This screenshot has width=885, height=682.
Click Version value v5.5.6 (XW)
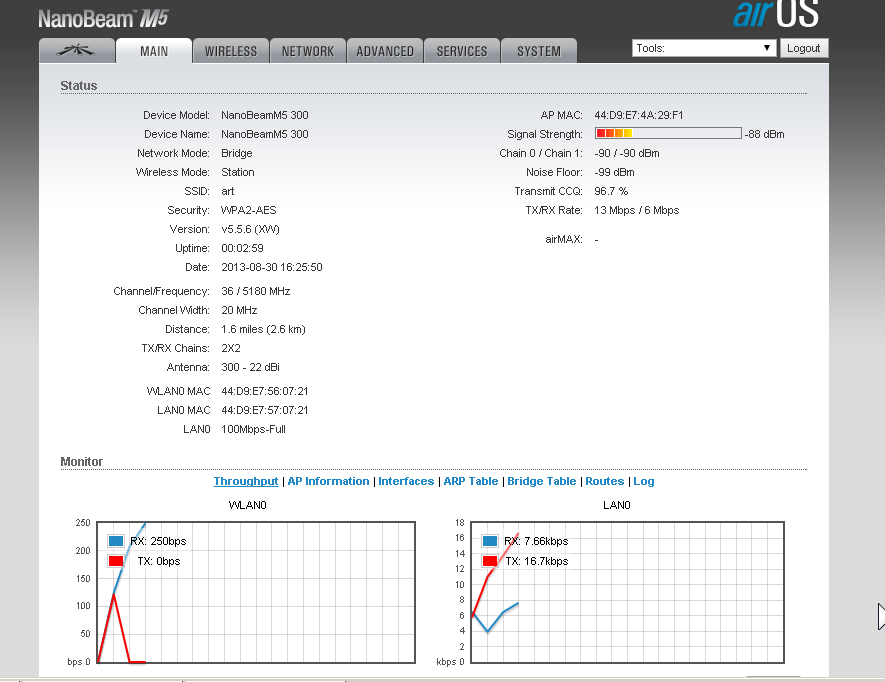pos(250,229)
